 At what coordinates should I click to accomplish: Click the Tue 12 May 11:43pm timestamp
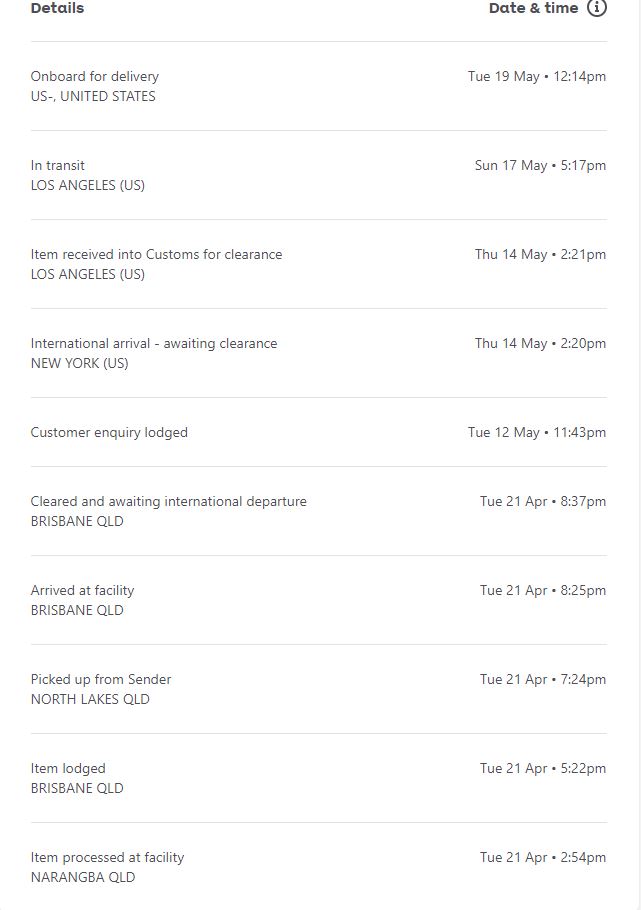click(x=536, y=432)
